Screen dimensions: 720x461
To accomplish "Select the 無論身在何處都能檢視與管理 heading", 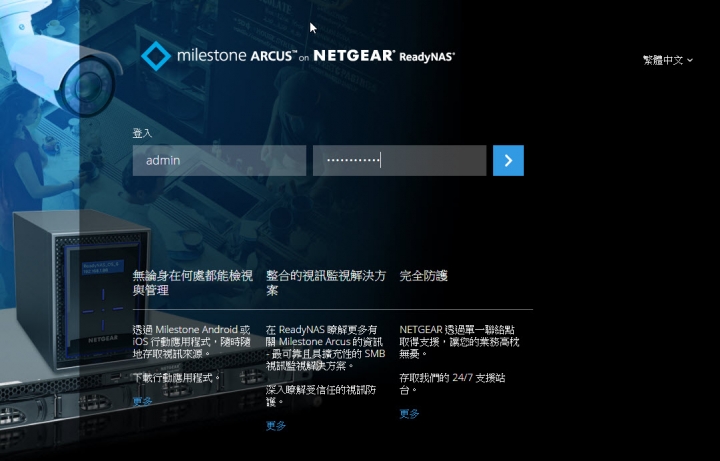I will point(193,283).
